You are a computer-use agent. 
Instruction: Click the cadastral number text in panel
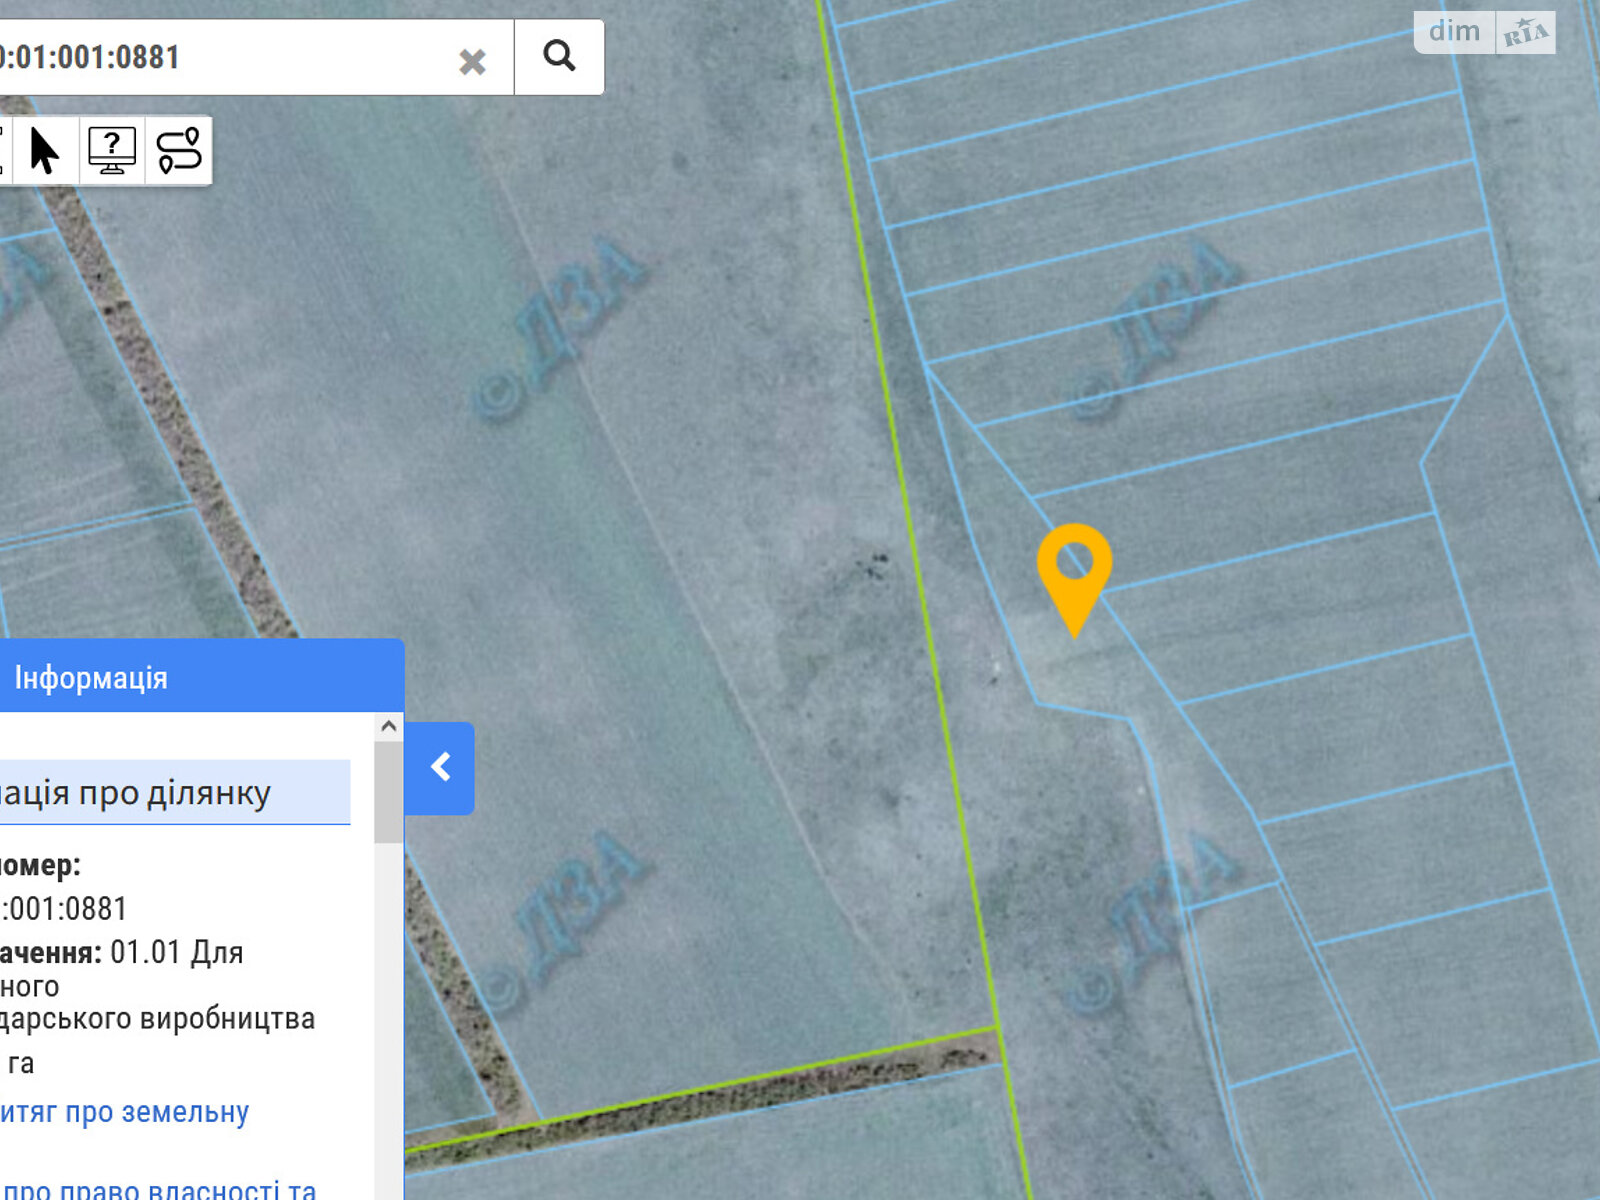click(66, 908)
